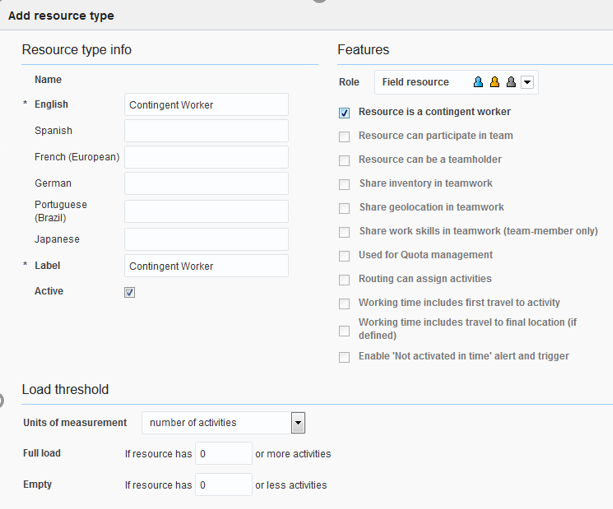Image resolution: width=613 pixels, height=509 pixels.
Task: Check 'Enable Not activated in time alert'
Action: click(x=345, y=357)
